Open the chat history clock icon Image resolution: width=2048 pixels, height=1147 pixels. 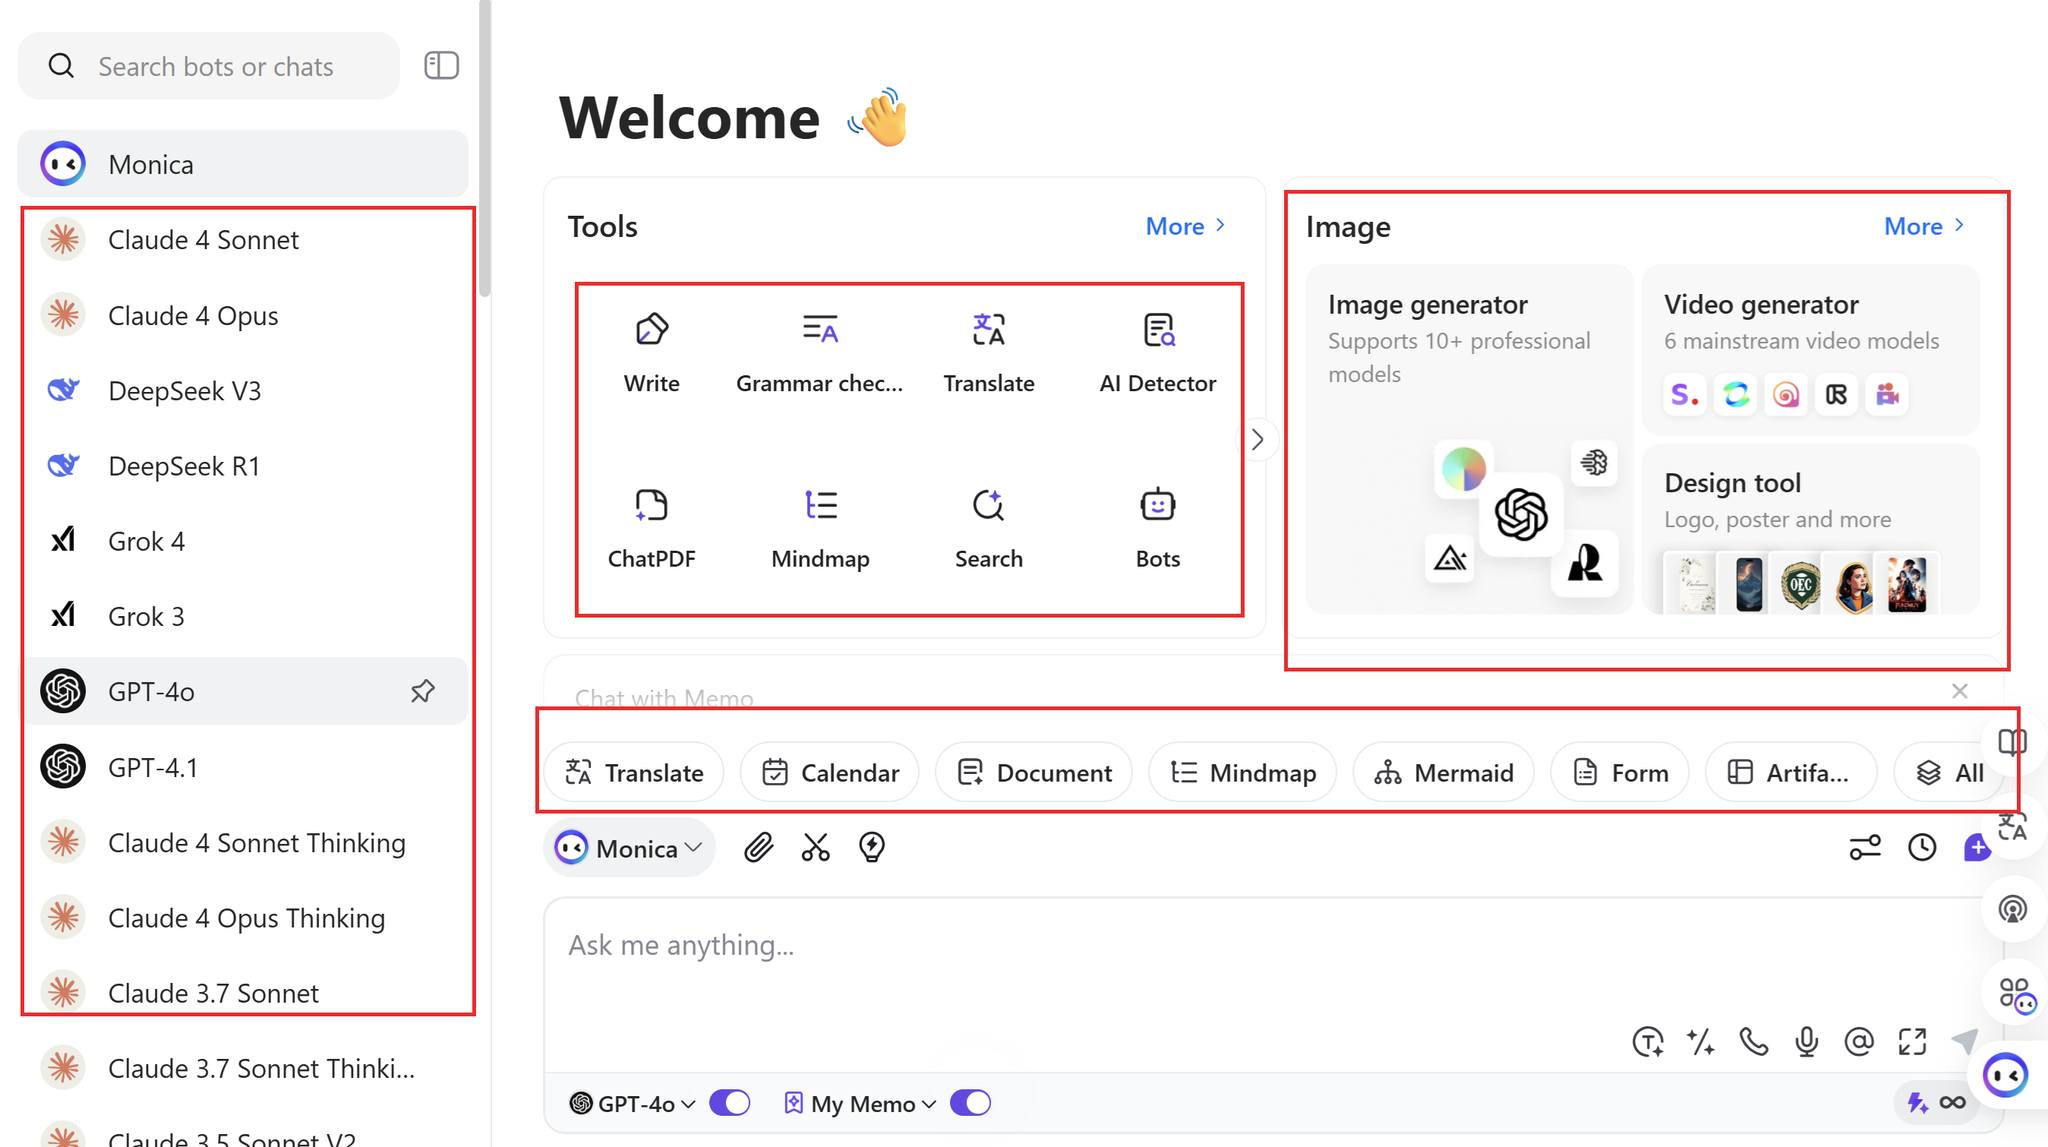click(1921, 848)
